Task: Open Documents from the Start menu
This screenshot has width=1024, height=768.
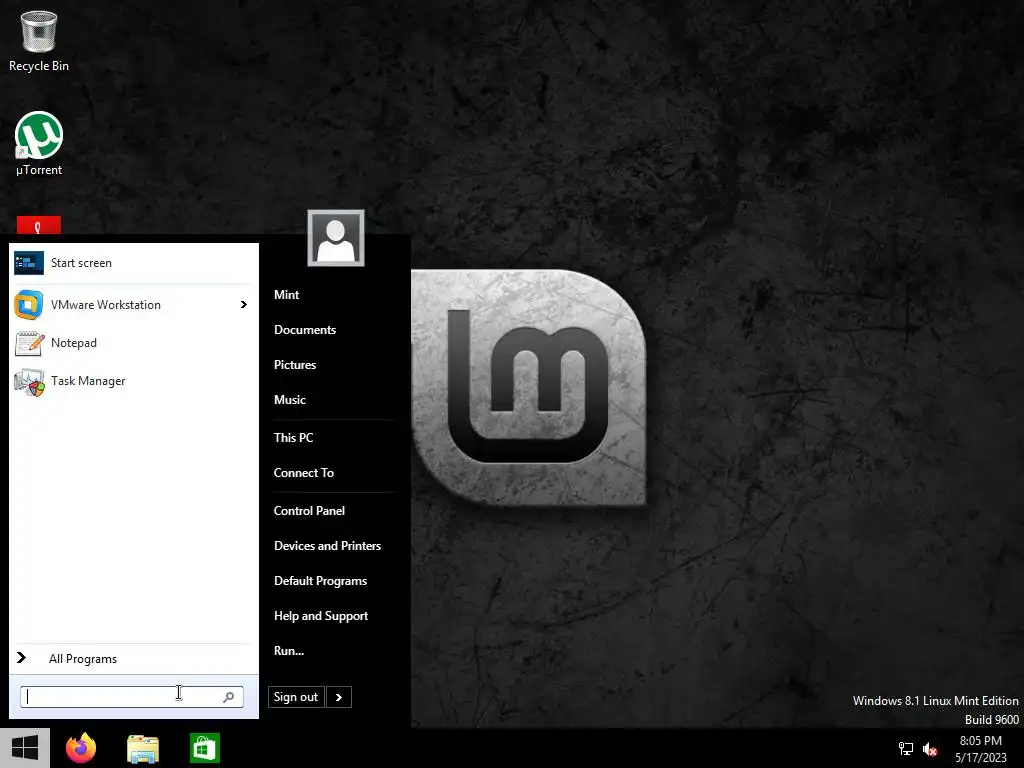Action: click(x=305, y=330)
